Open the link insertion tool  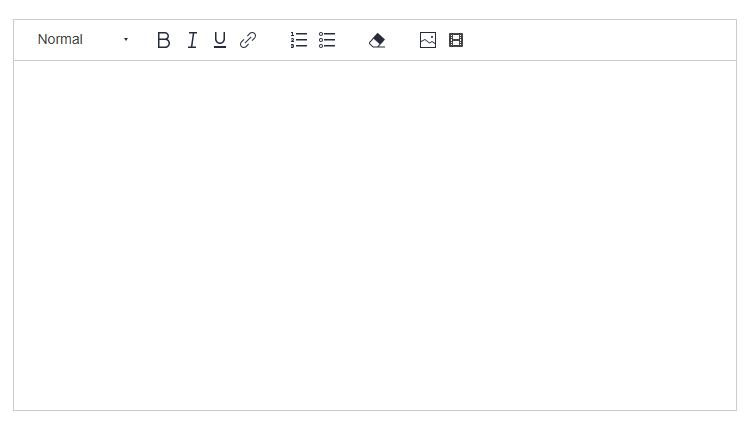[248, 40]
